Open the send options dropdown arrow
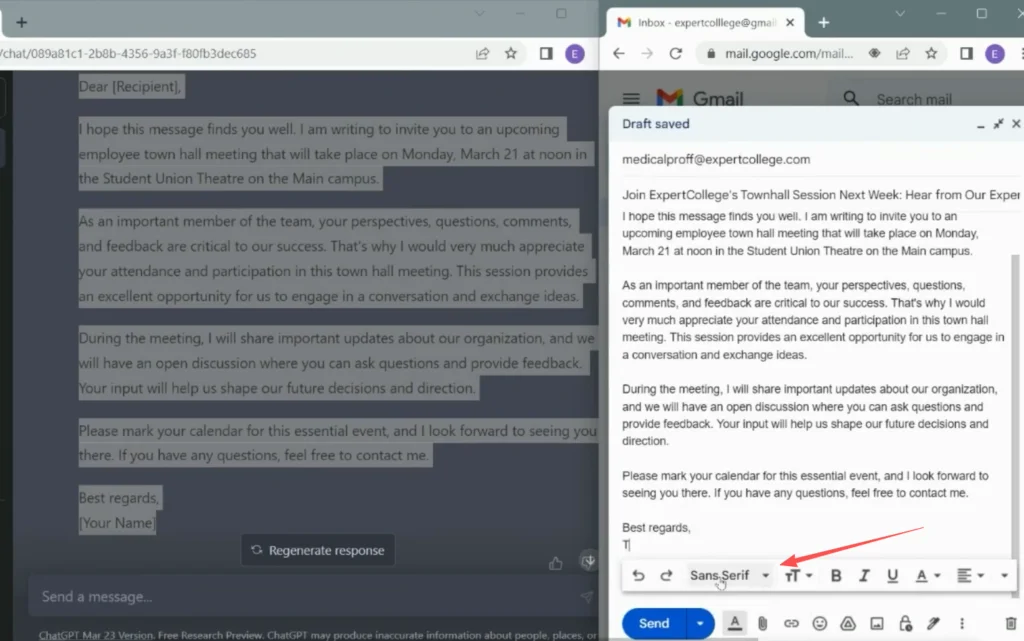The height and width of the screenshot is (641, 1024). click(699, 623)
